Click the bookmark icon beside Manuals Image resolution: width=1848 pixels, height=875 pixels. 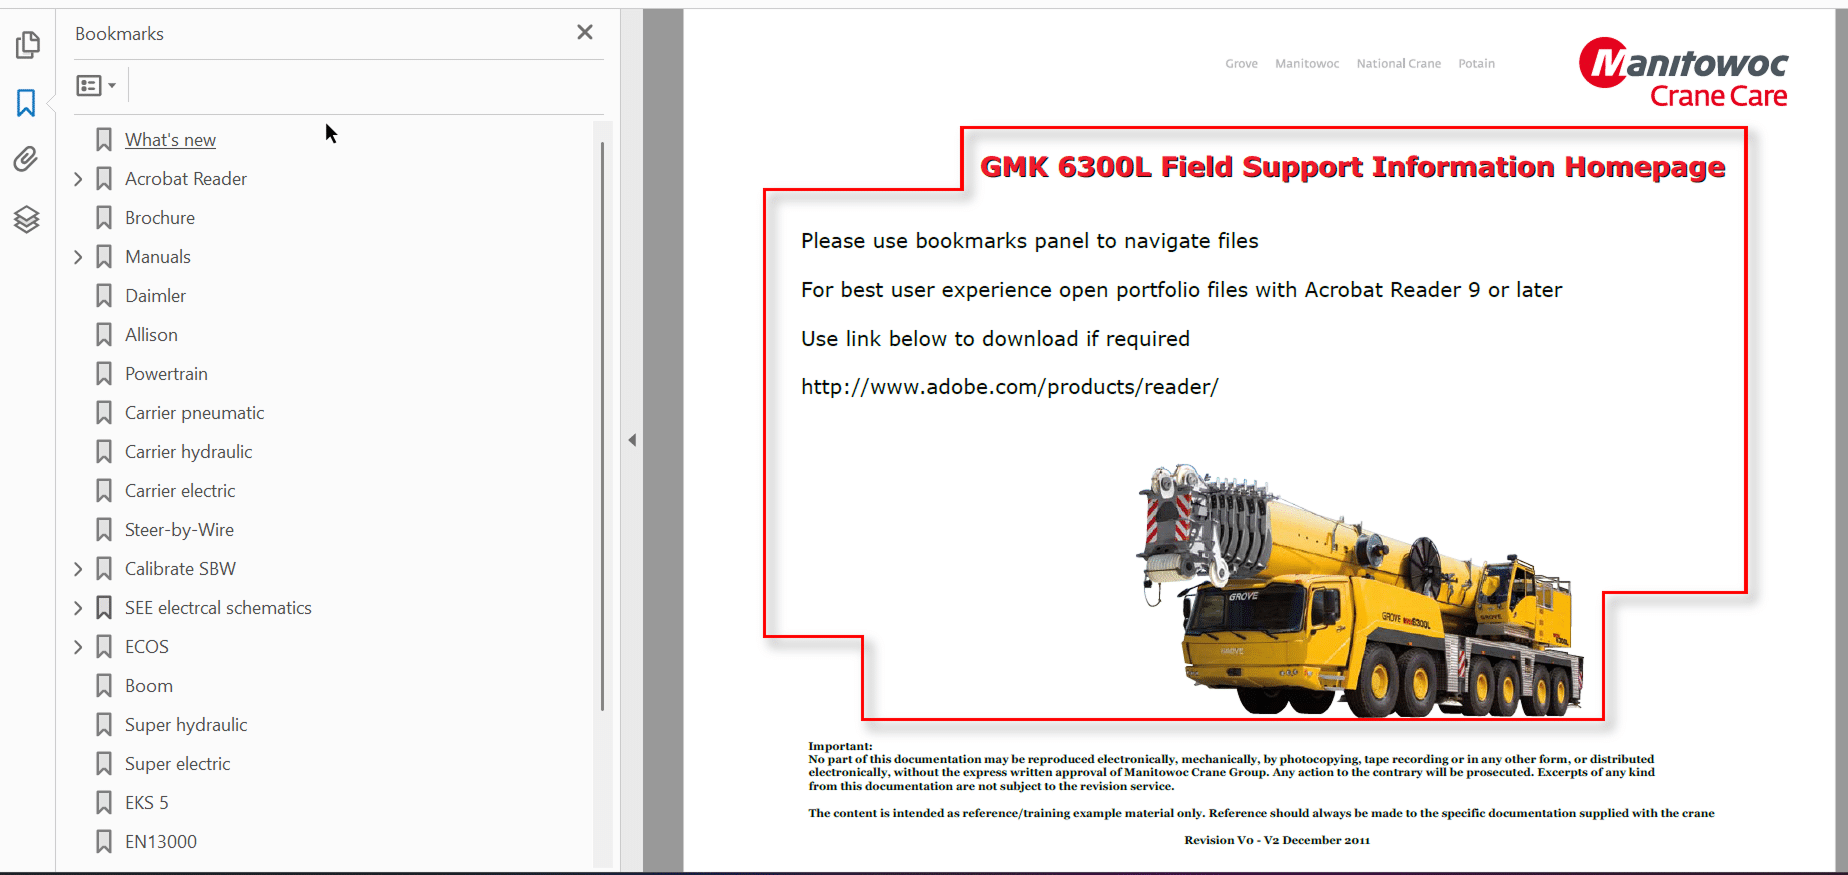pyautogui.click(x=104, y=257)
